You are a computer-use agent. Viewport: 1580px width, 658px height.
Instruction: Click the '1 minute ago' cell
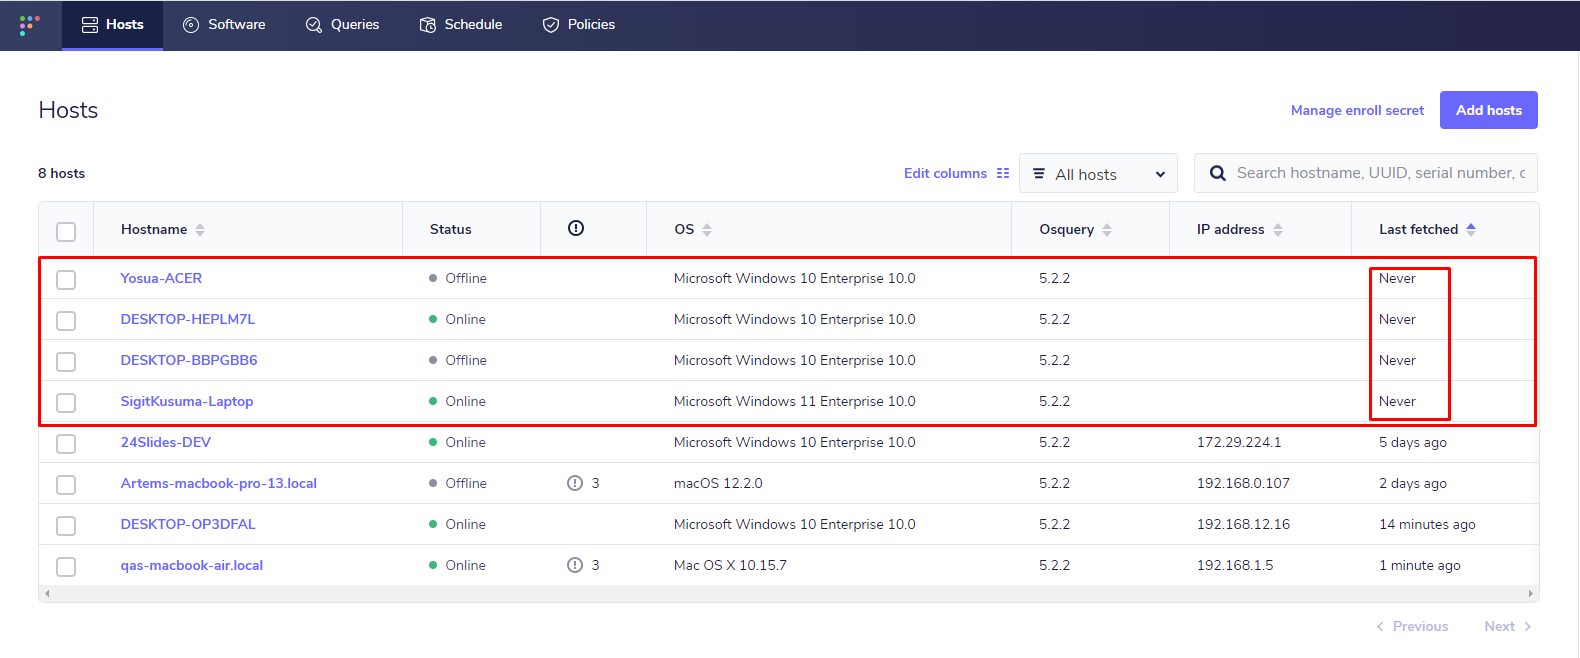[x=1419, y=565]
